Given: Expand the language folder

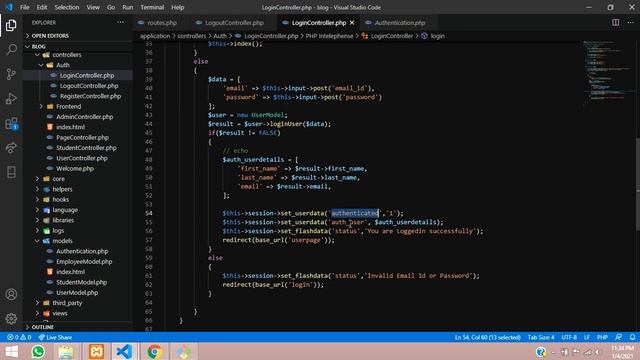Looking at the screenshot, I should 64,210.
